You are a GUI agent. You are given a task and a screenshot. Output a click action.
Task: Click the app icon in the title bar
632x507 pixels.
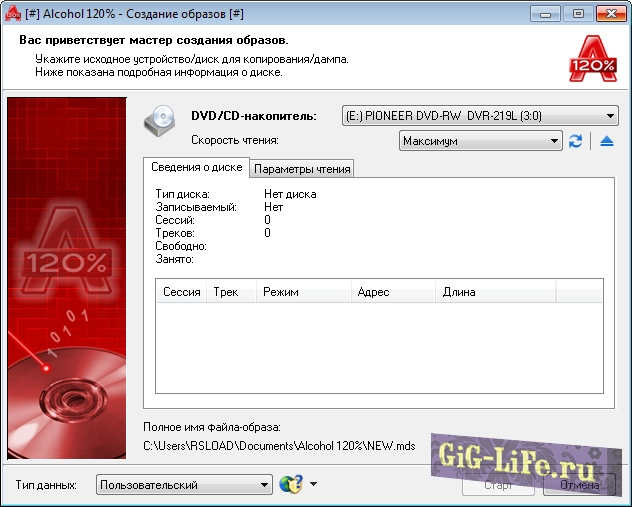pyautogui.click(x=15, y=14)
